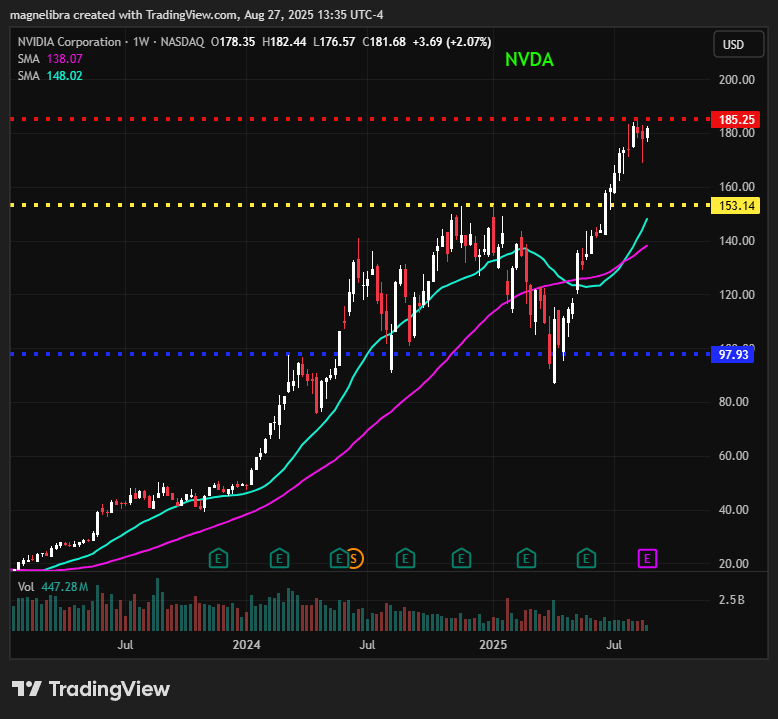Click the 80.00 price axis label
This screenshot has height=719, width=778.
pyautogui.click(x=733, y=402)
